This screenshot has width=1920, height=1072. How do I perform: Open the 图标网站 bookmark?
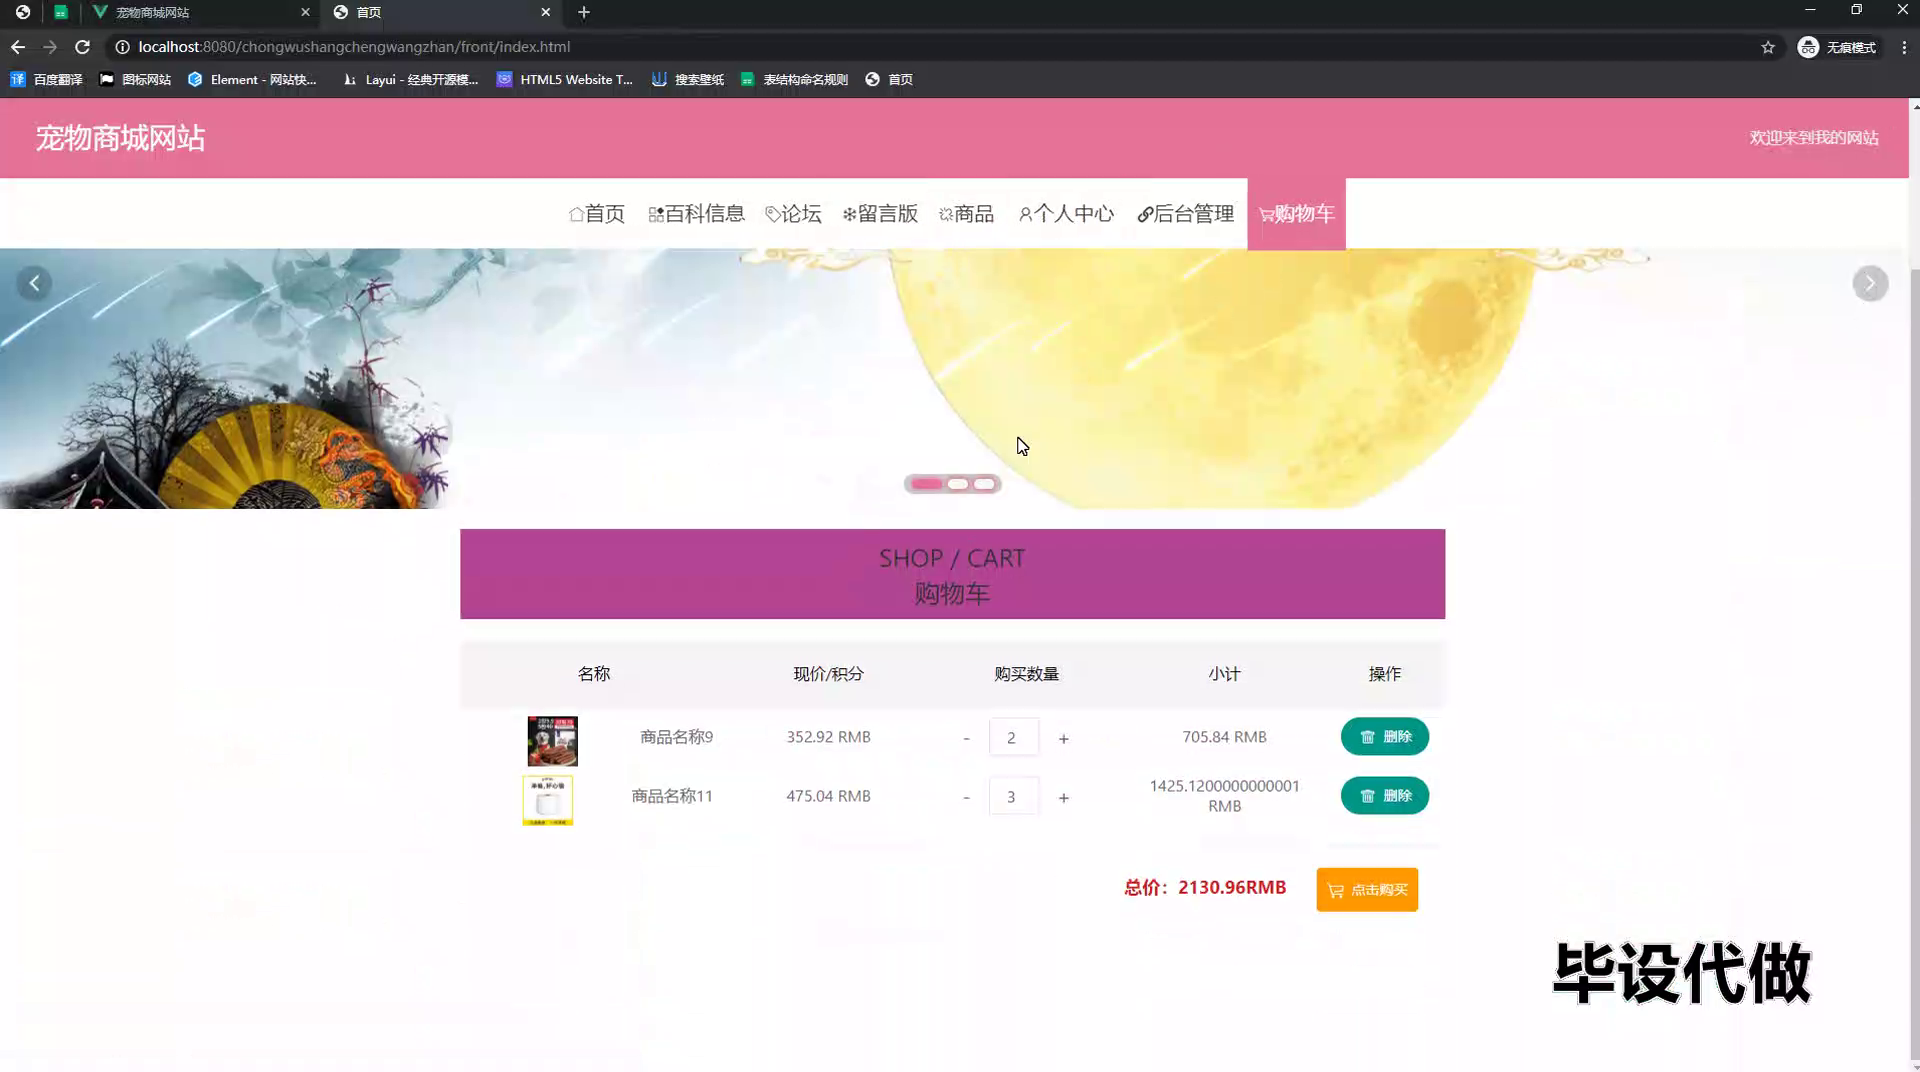pyautogui.click(x=135, y=80)
